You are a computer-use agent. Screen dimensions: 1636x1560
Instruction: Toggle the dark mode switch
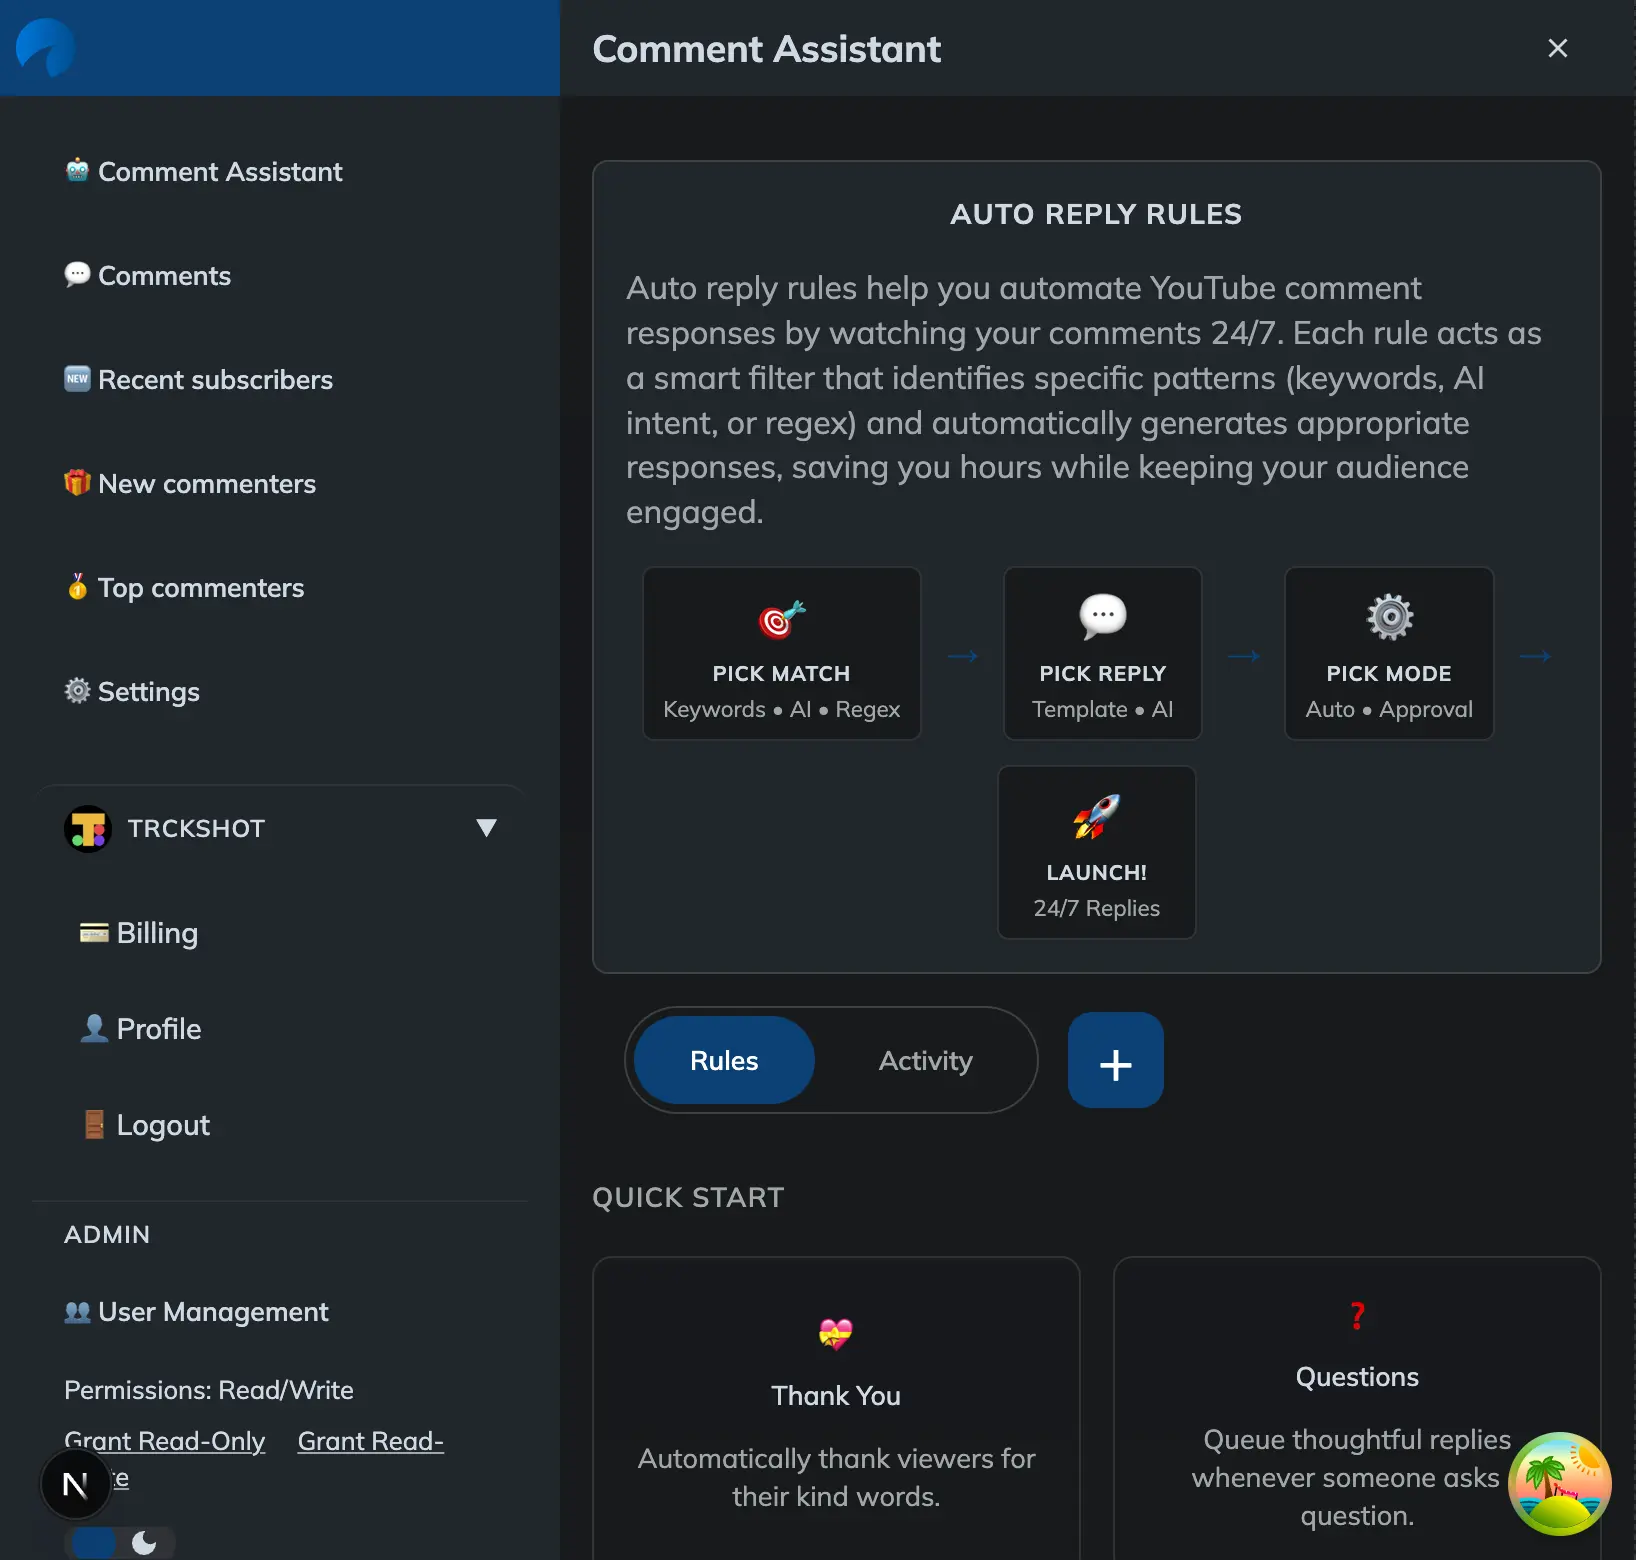point(120,1542)
